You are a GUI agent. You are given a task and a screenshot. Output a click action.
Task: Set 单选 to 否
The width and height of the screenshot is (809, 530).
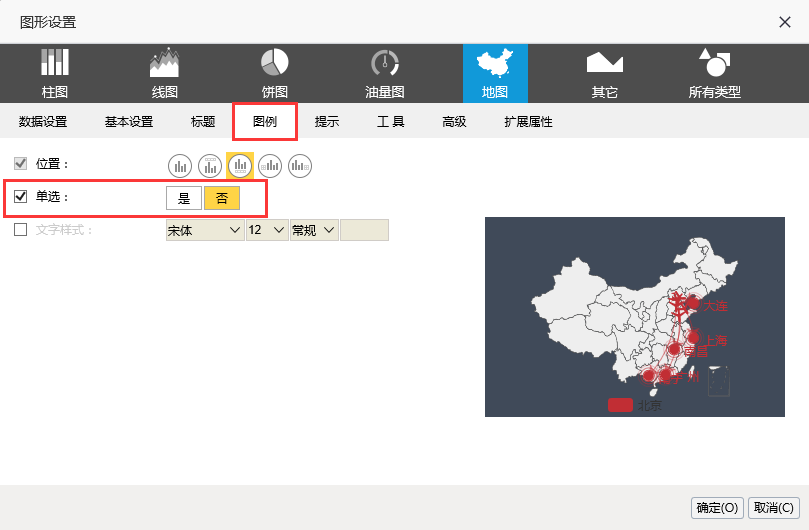222,198
